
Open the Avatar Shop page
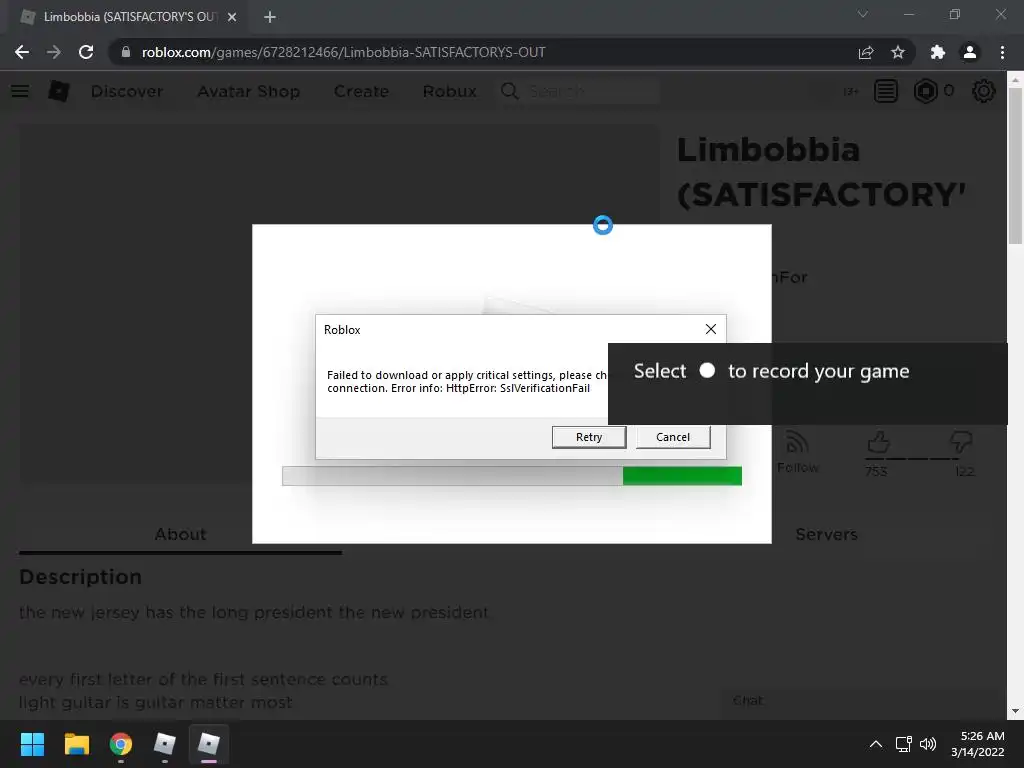point(249,91)
